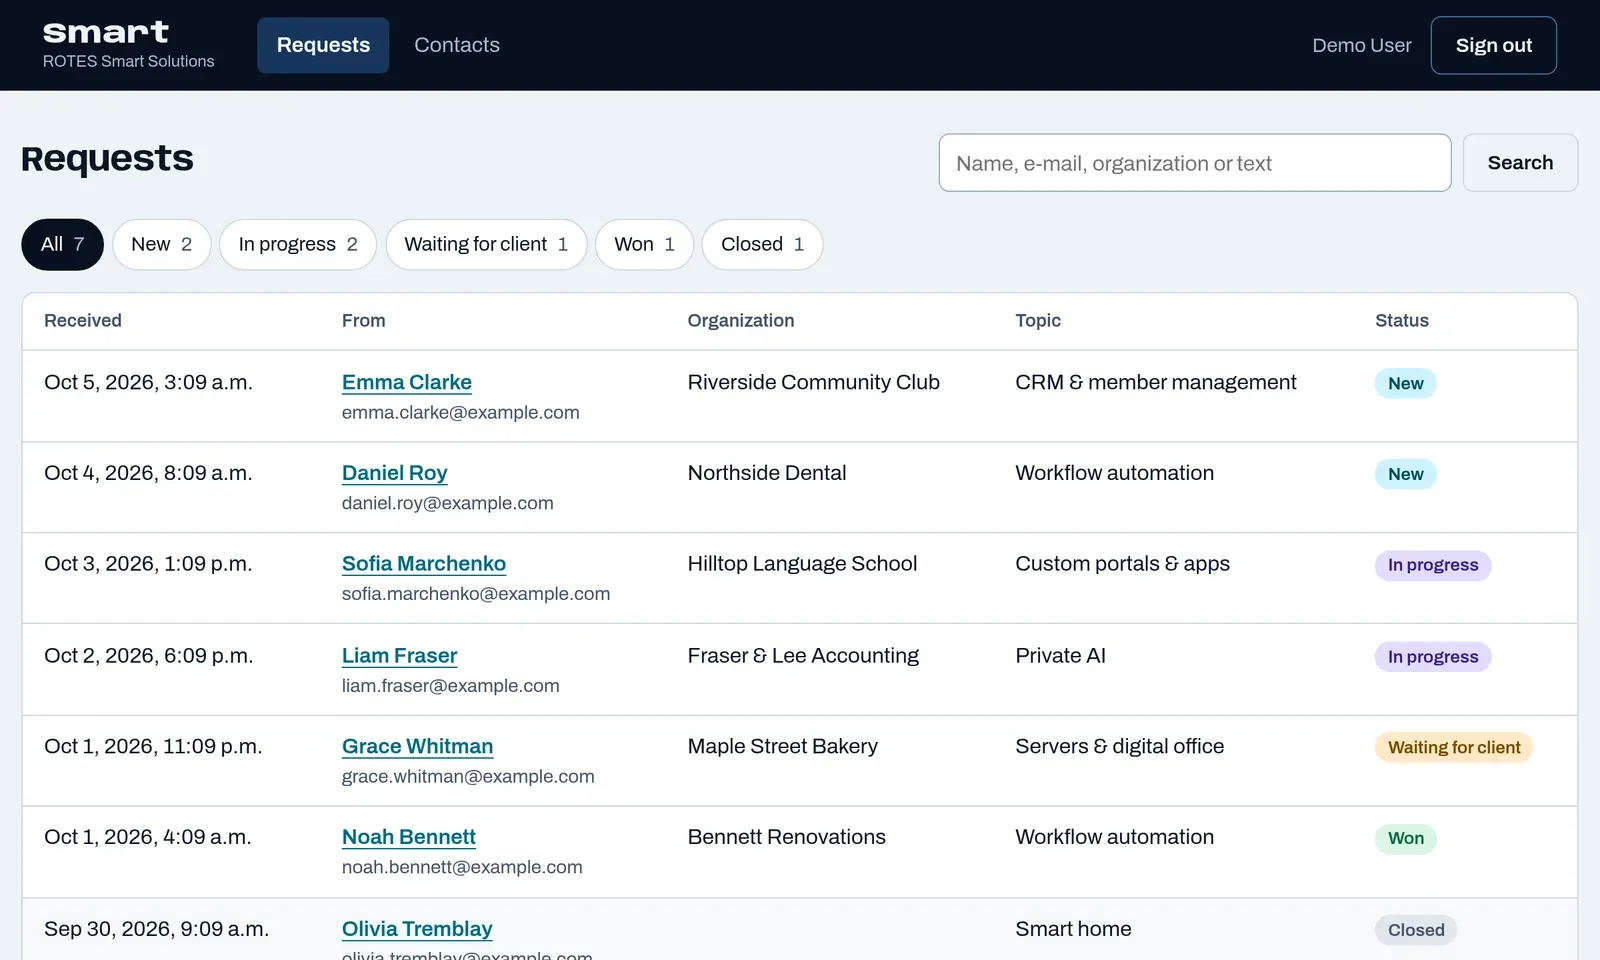Image resolution: width=1600 pixels, height=960 pixels.
Task: Click In progress badge in Sofia Marchenko's row
Action: 1433,565
